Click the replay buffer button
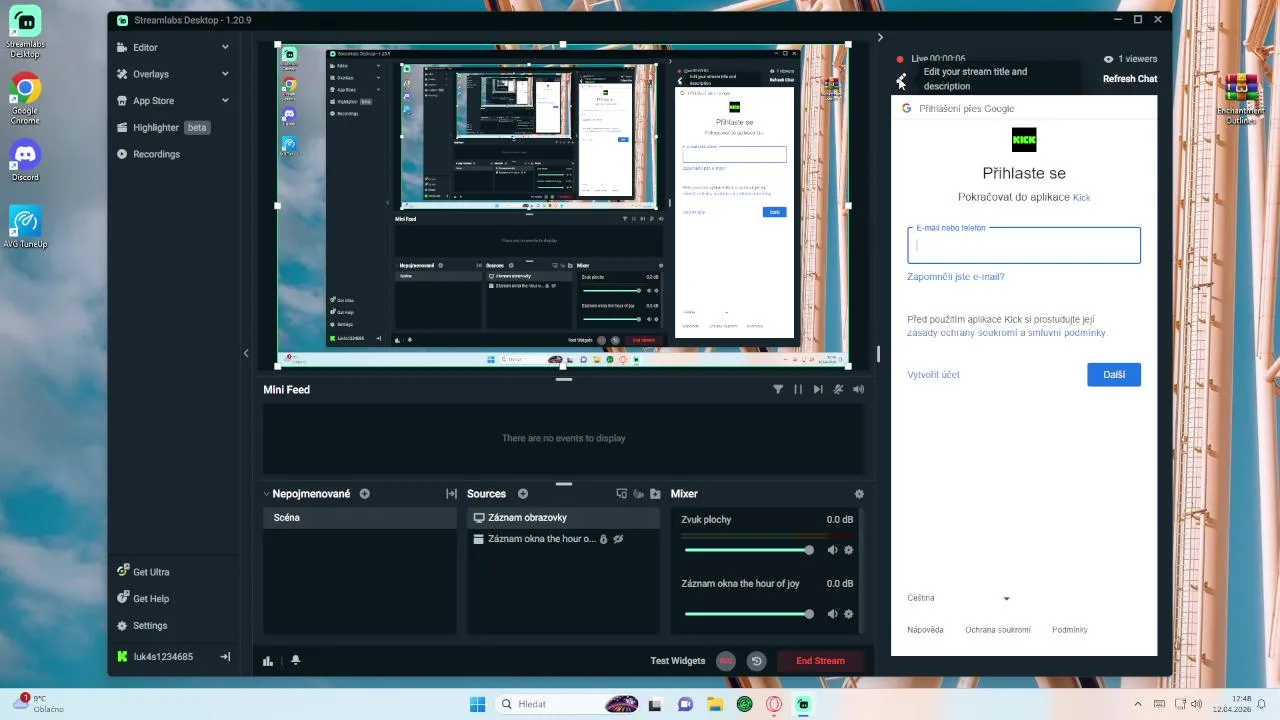 [x=756, y=661]
